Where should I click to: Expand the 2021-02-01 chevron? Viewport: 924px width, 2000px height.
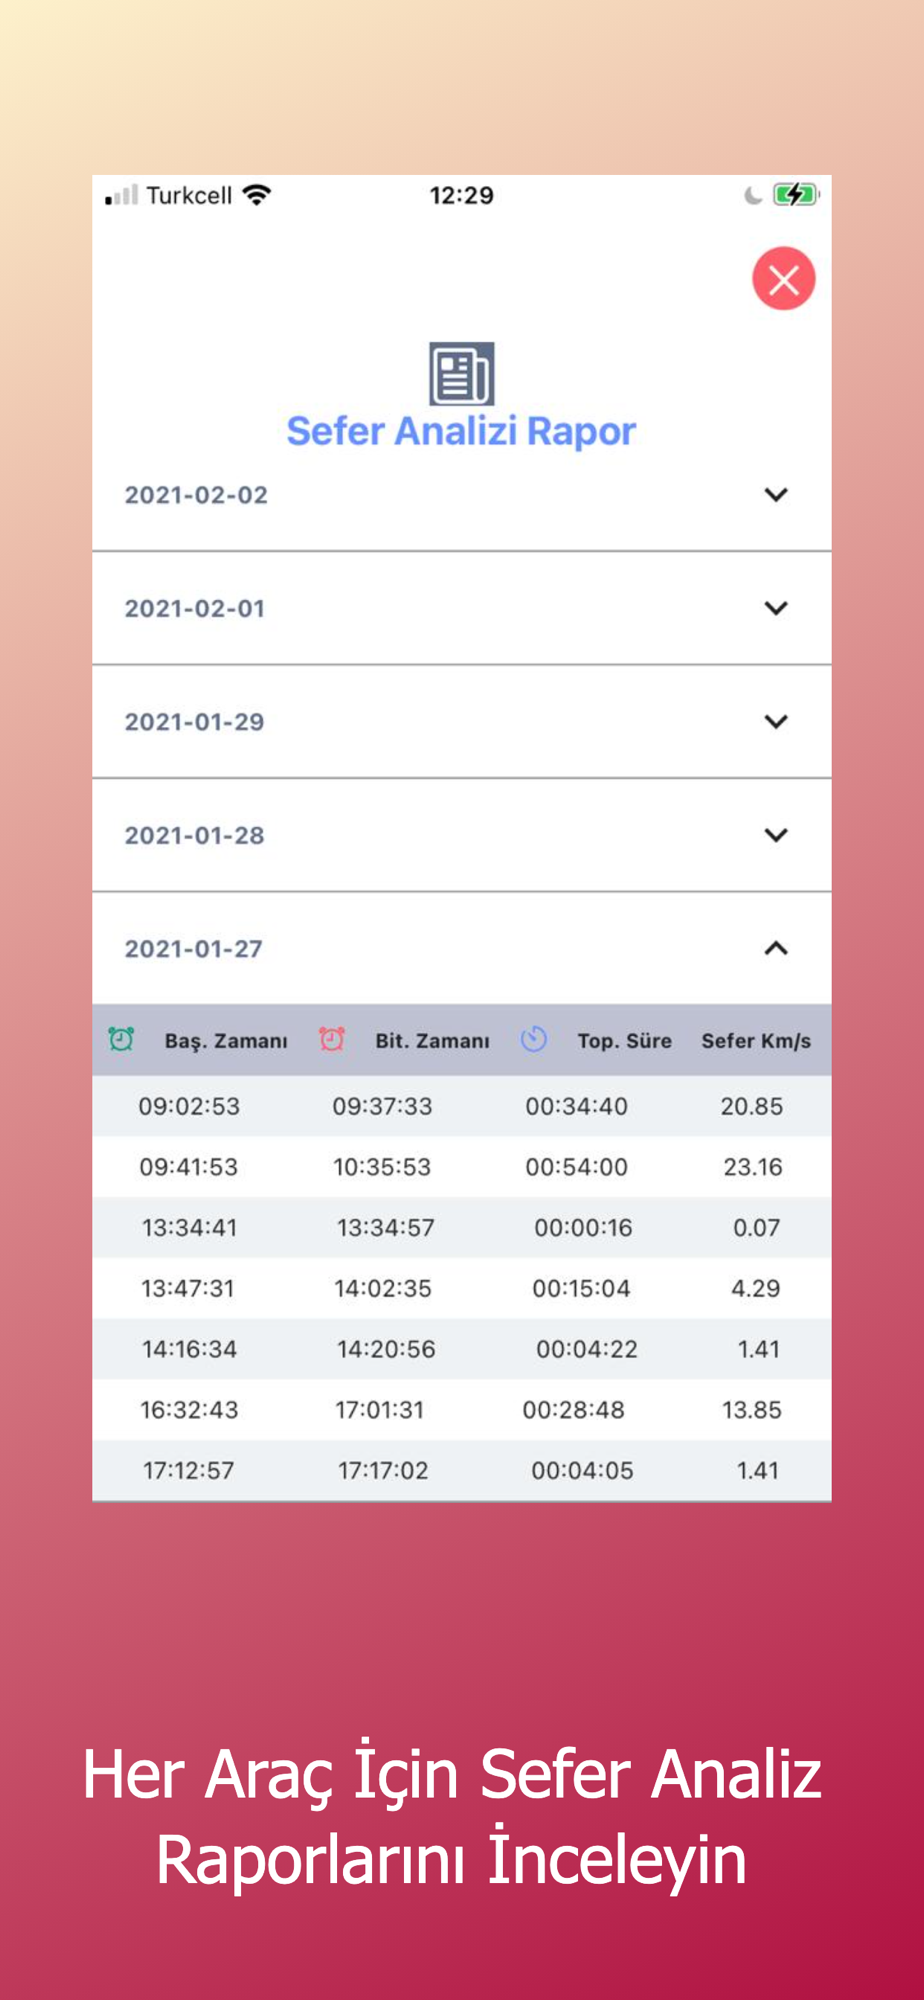click(776, 608)
